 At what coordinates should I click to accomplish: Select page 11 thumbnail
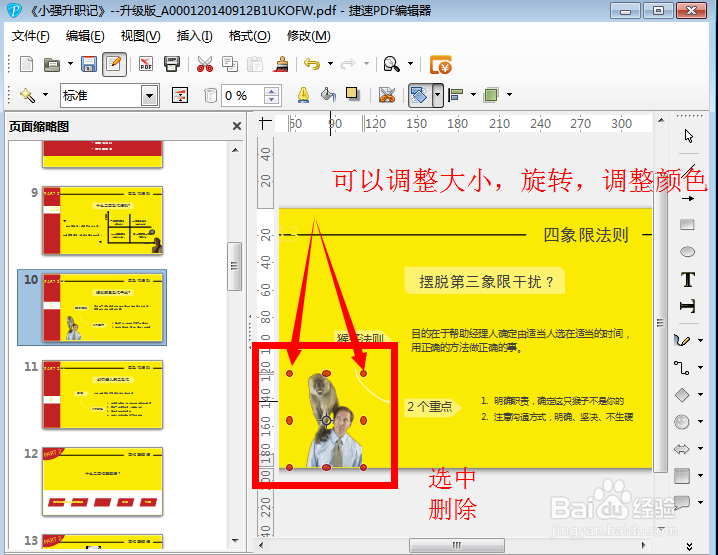[103, 394]
